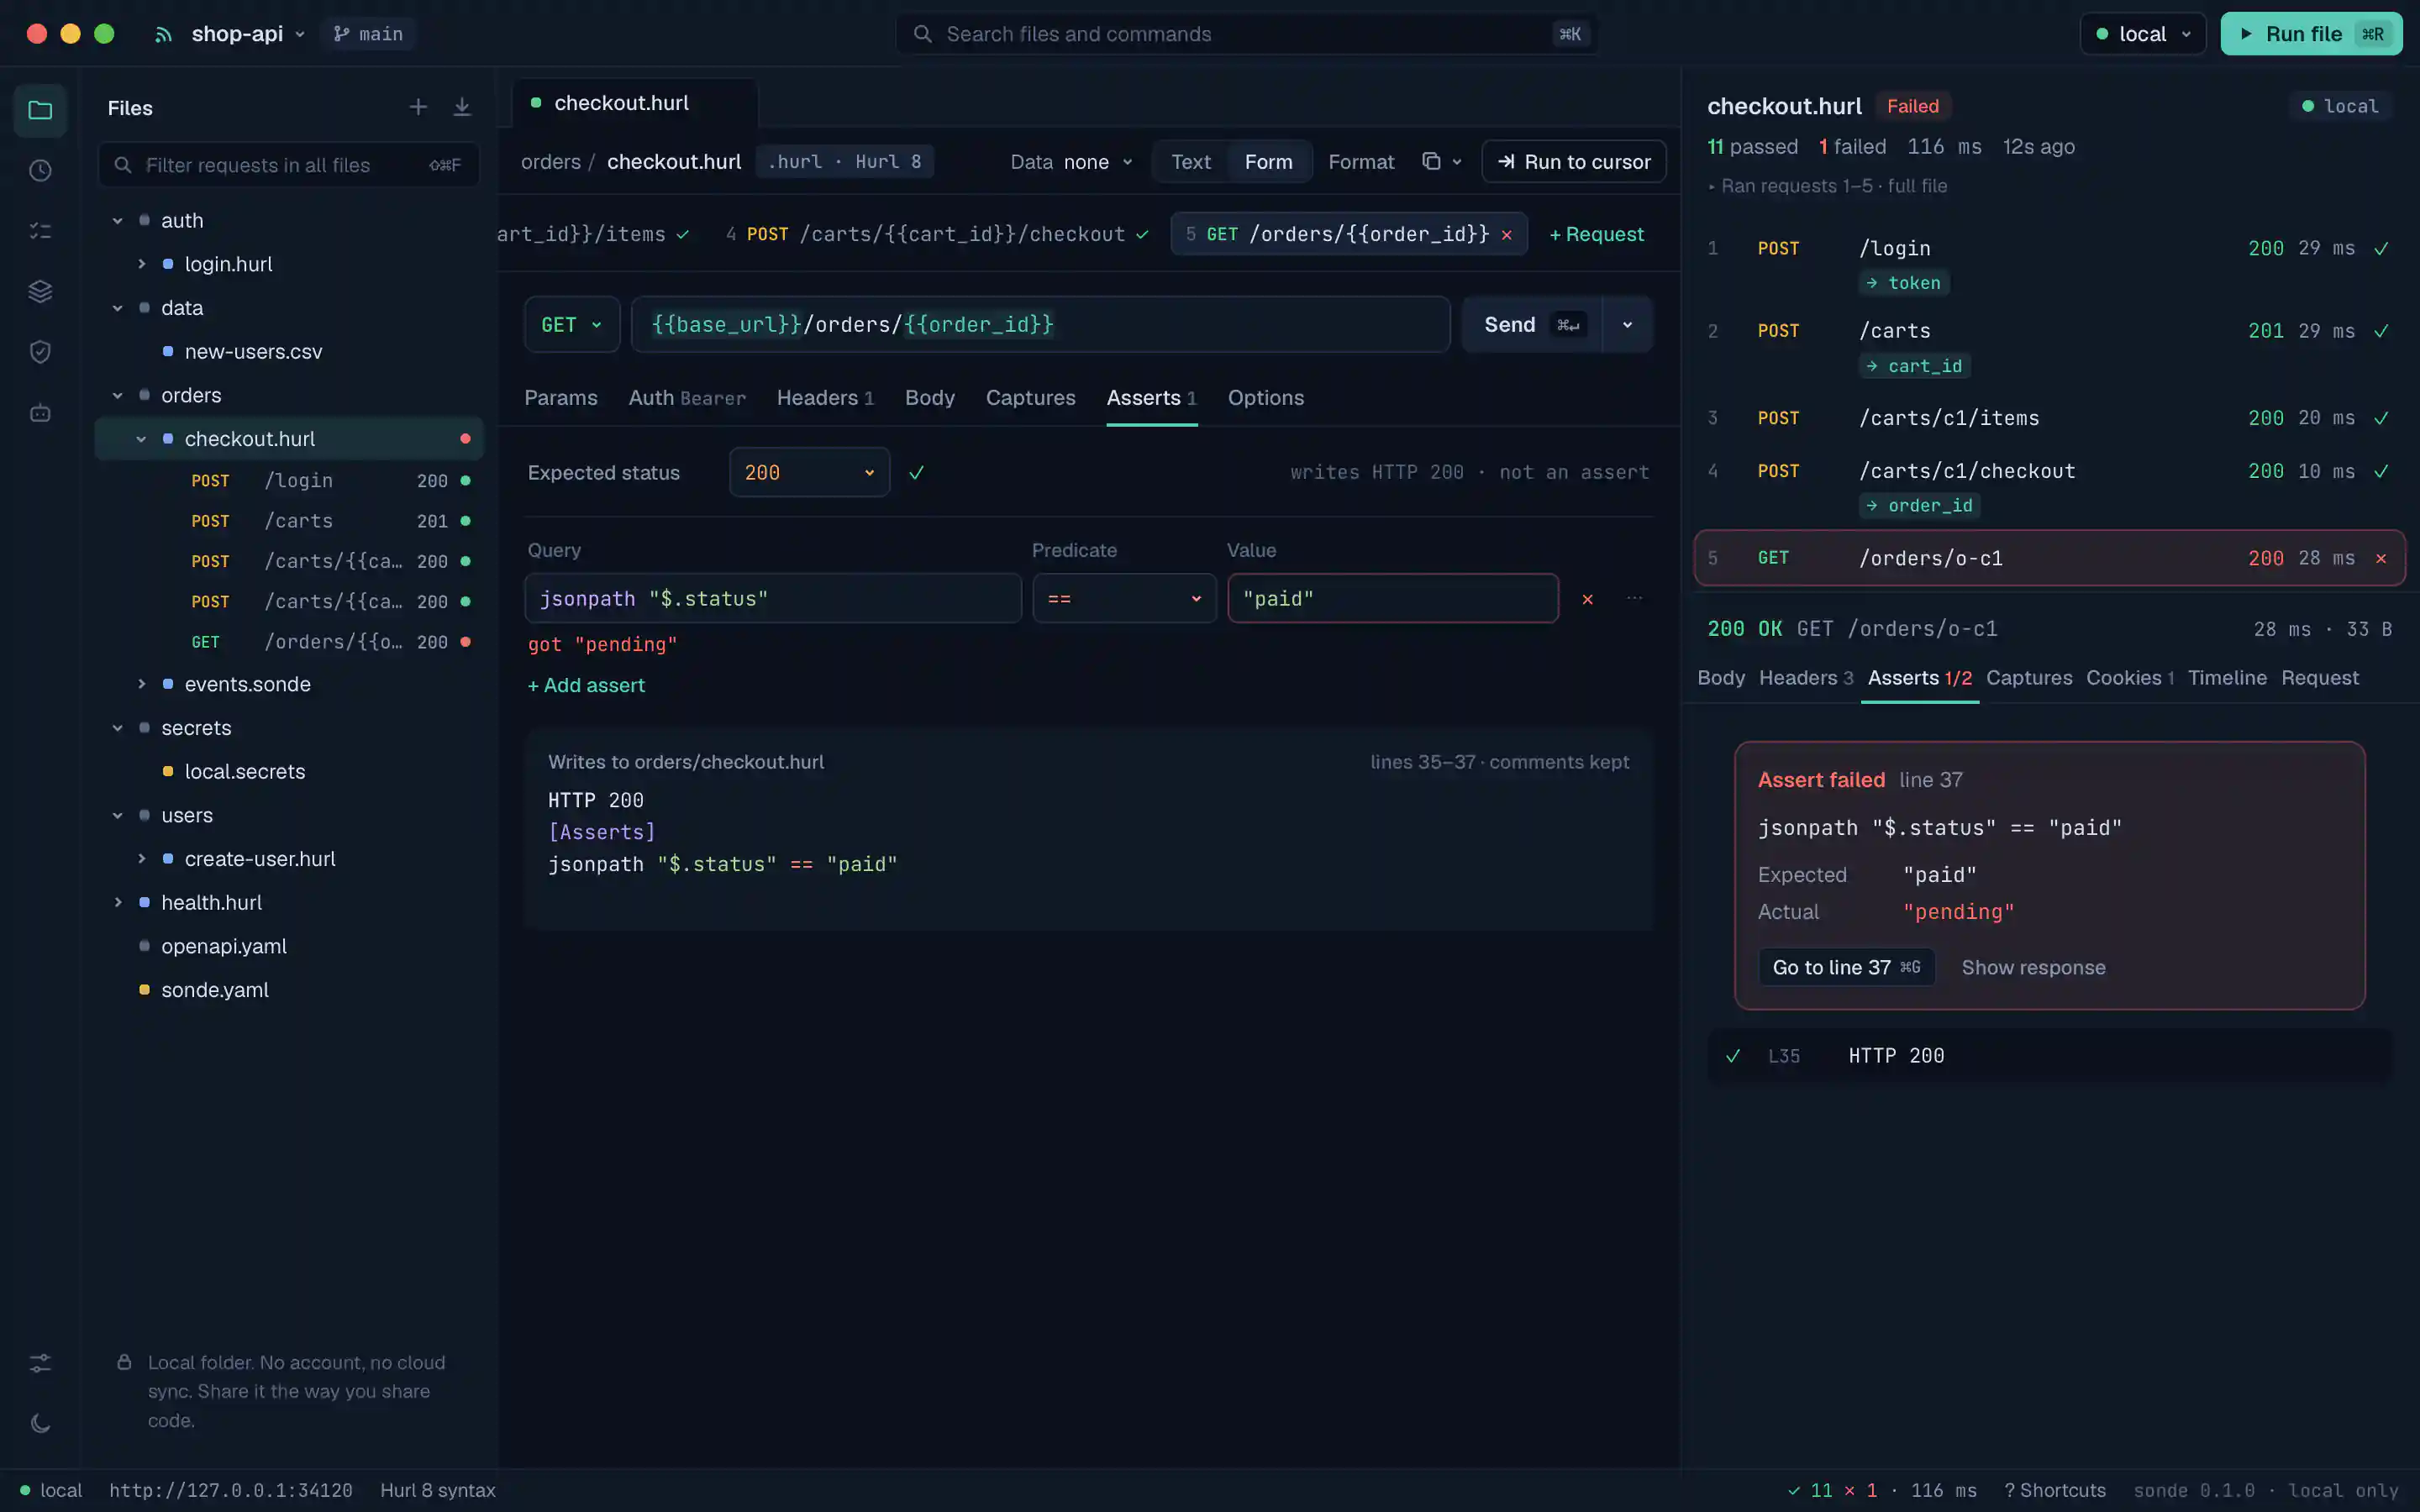This screenshot has height=1512, width=2420.
Task: Toggle dark mode moon icon
Action: (40, 1423)
